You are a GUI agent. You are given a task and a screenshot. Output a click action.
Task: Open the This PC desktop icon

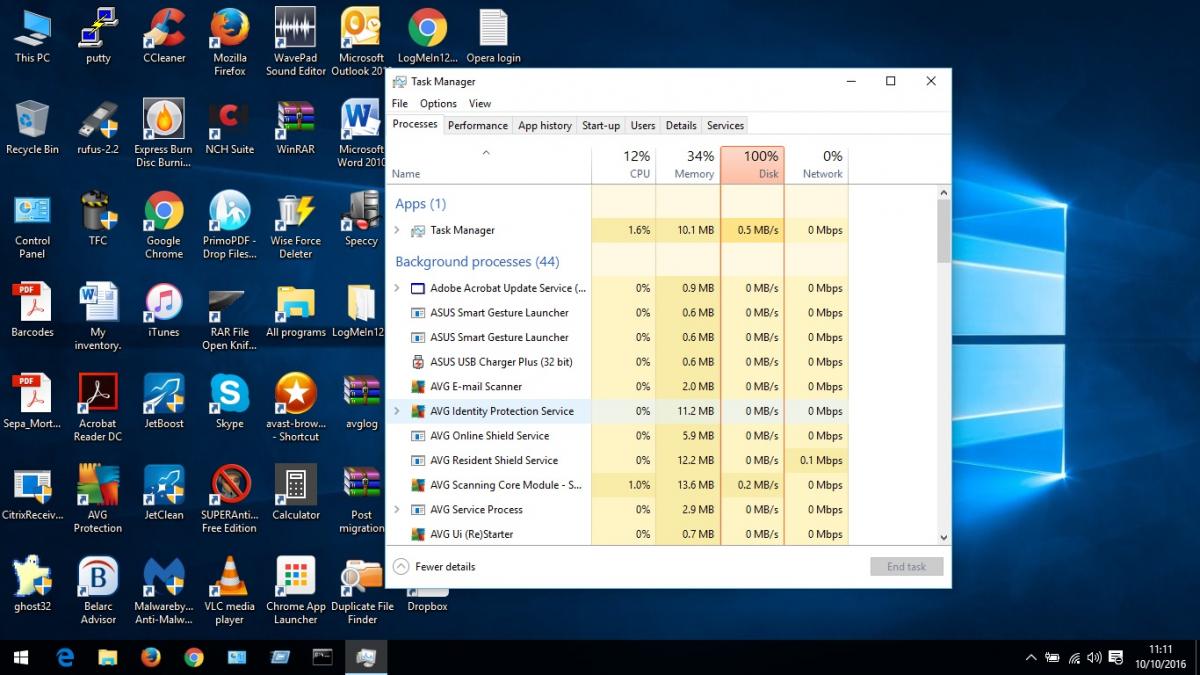32,37
